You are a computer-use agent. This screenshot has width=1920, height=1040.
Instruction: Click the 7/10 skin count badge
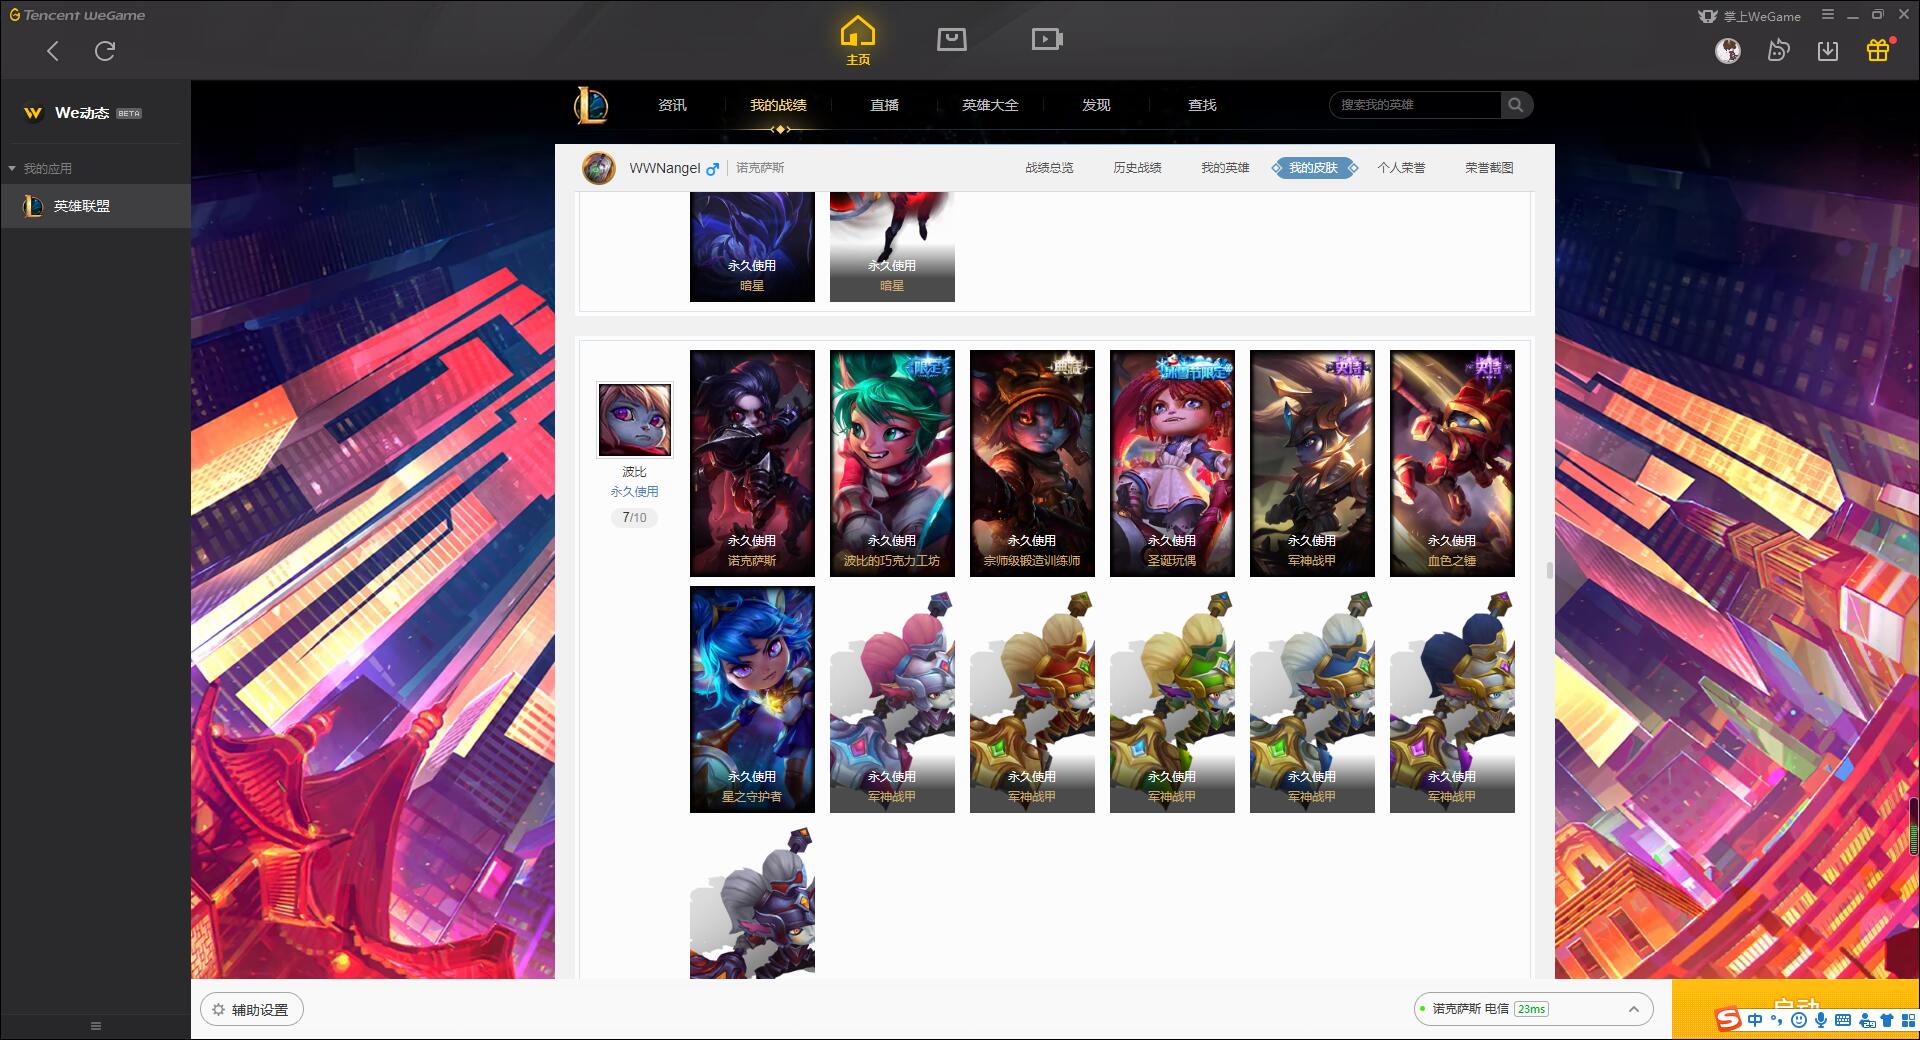coord(634,518)
